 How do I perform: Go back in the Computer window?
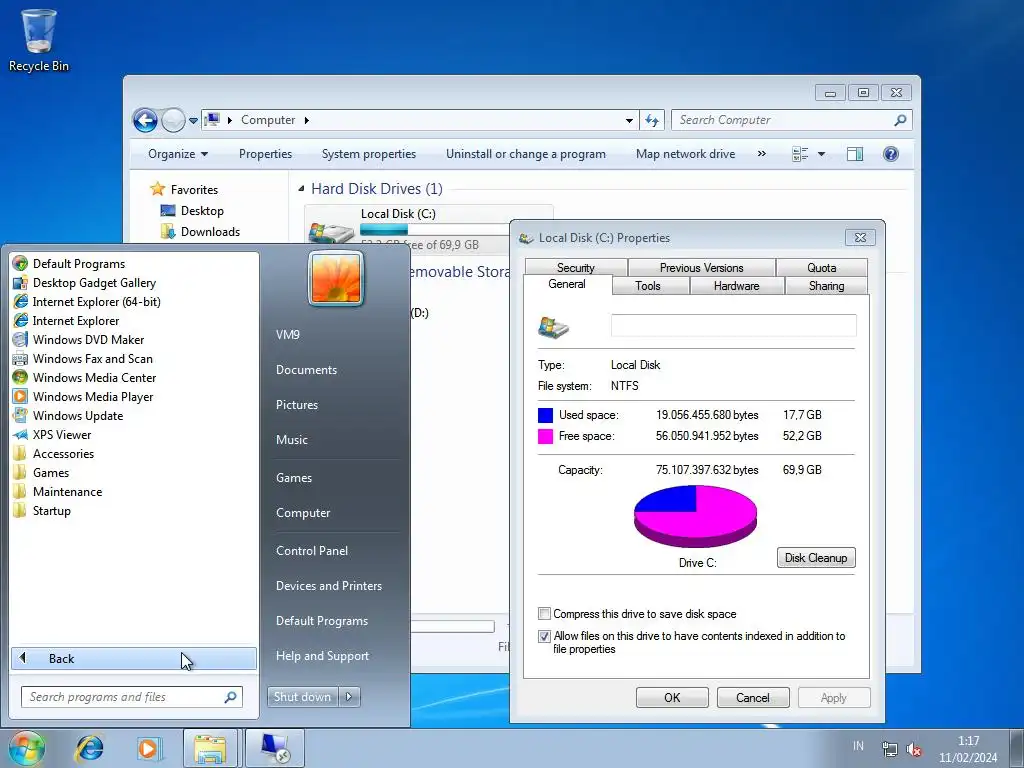(x=145, y=120)
